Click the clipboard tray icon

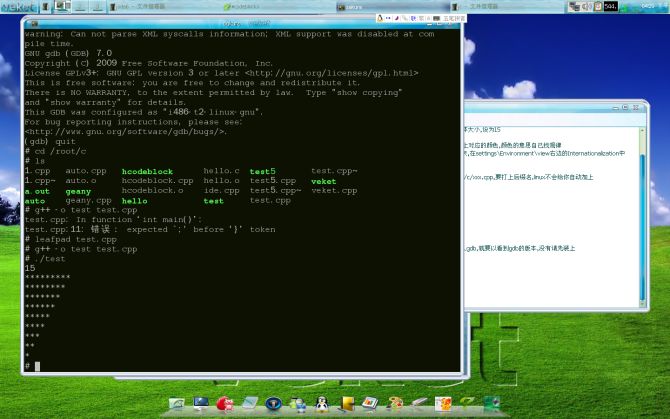(598, 6)
